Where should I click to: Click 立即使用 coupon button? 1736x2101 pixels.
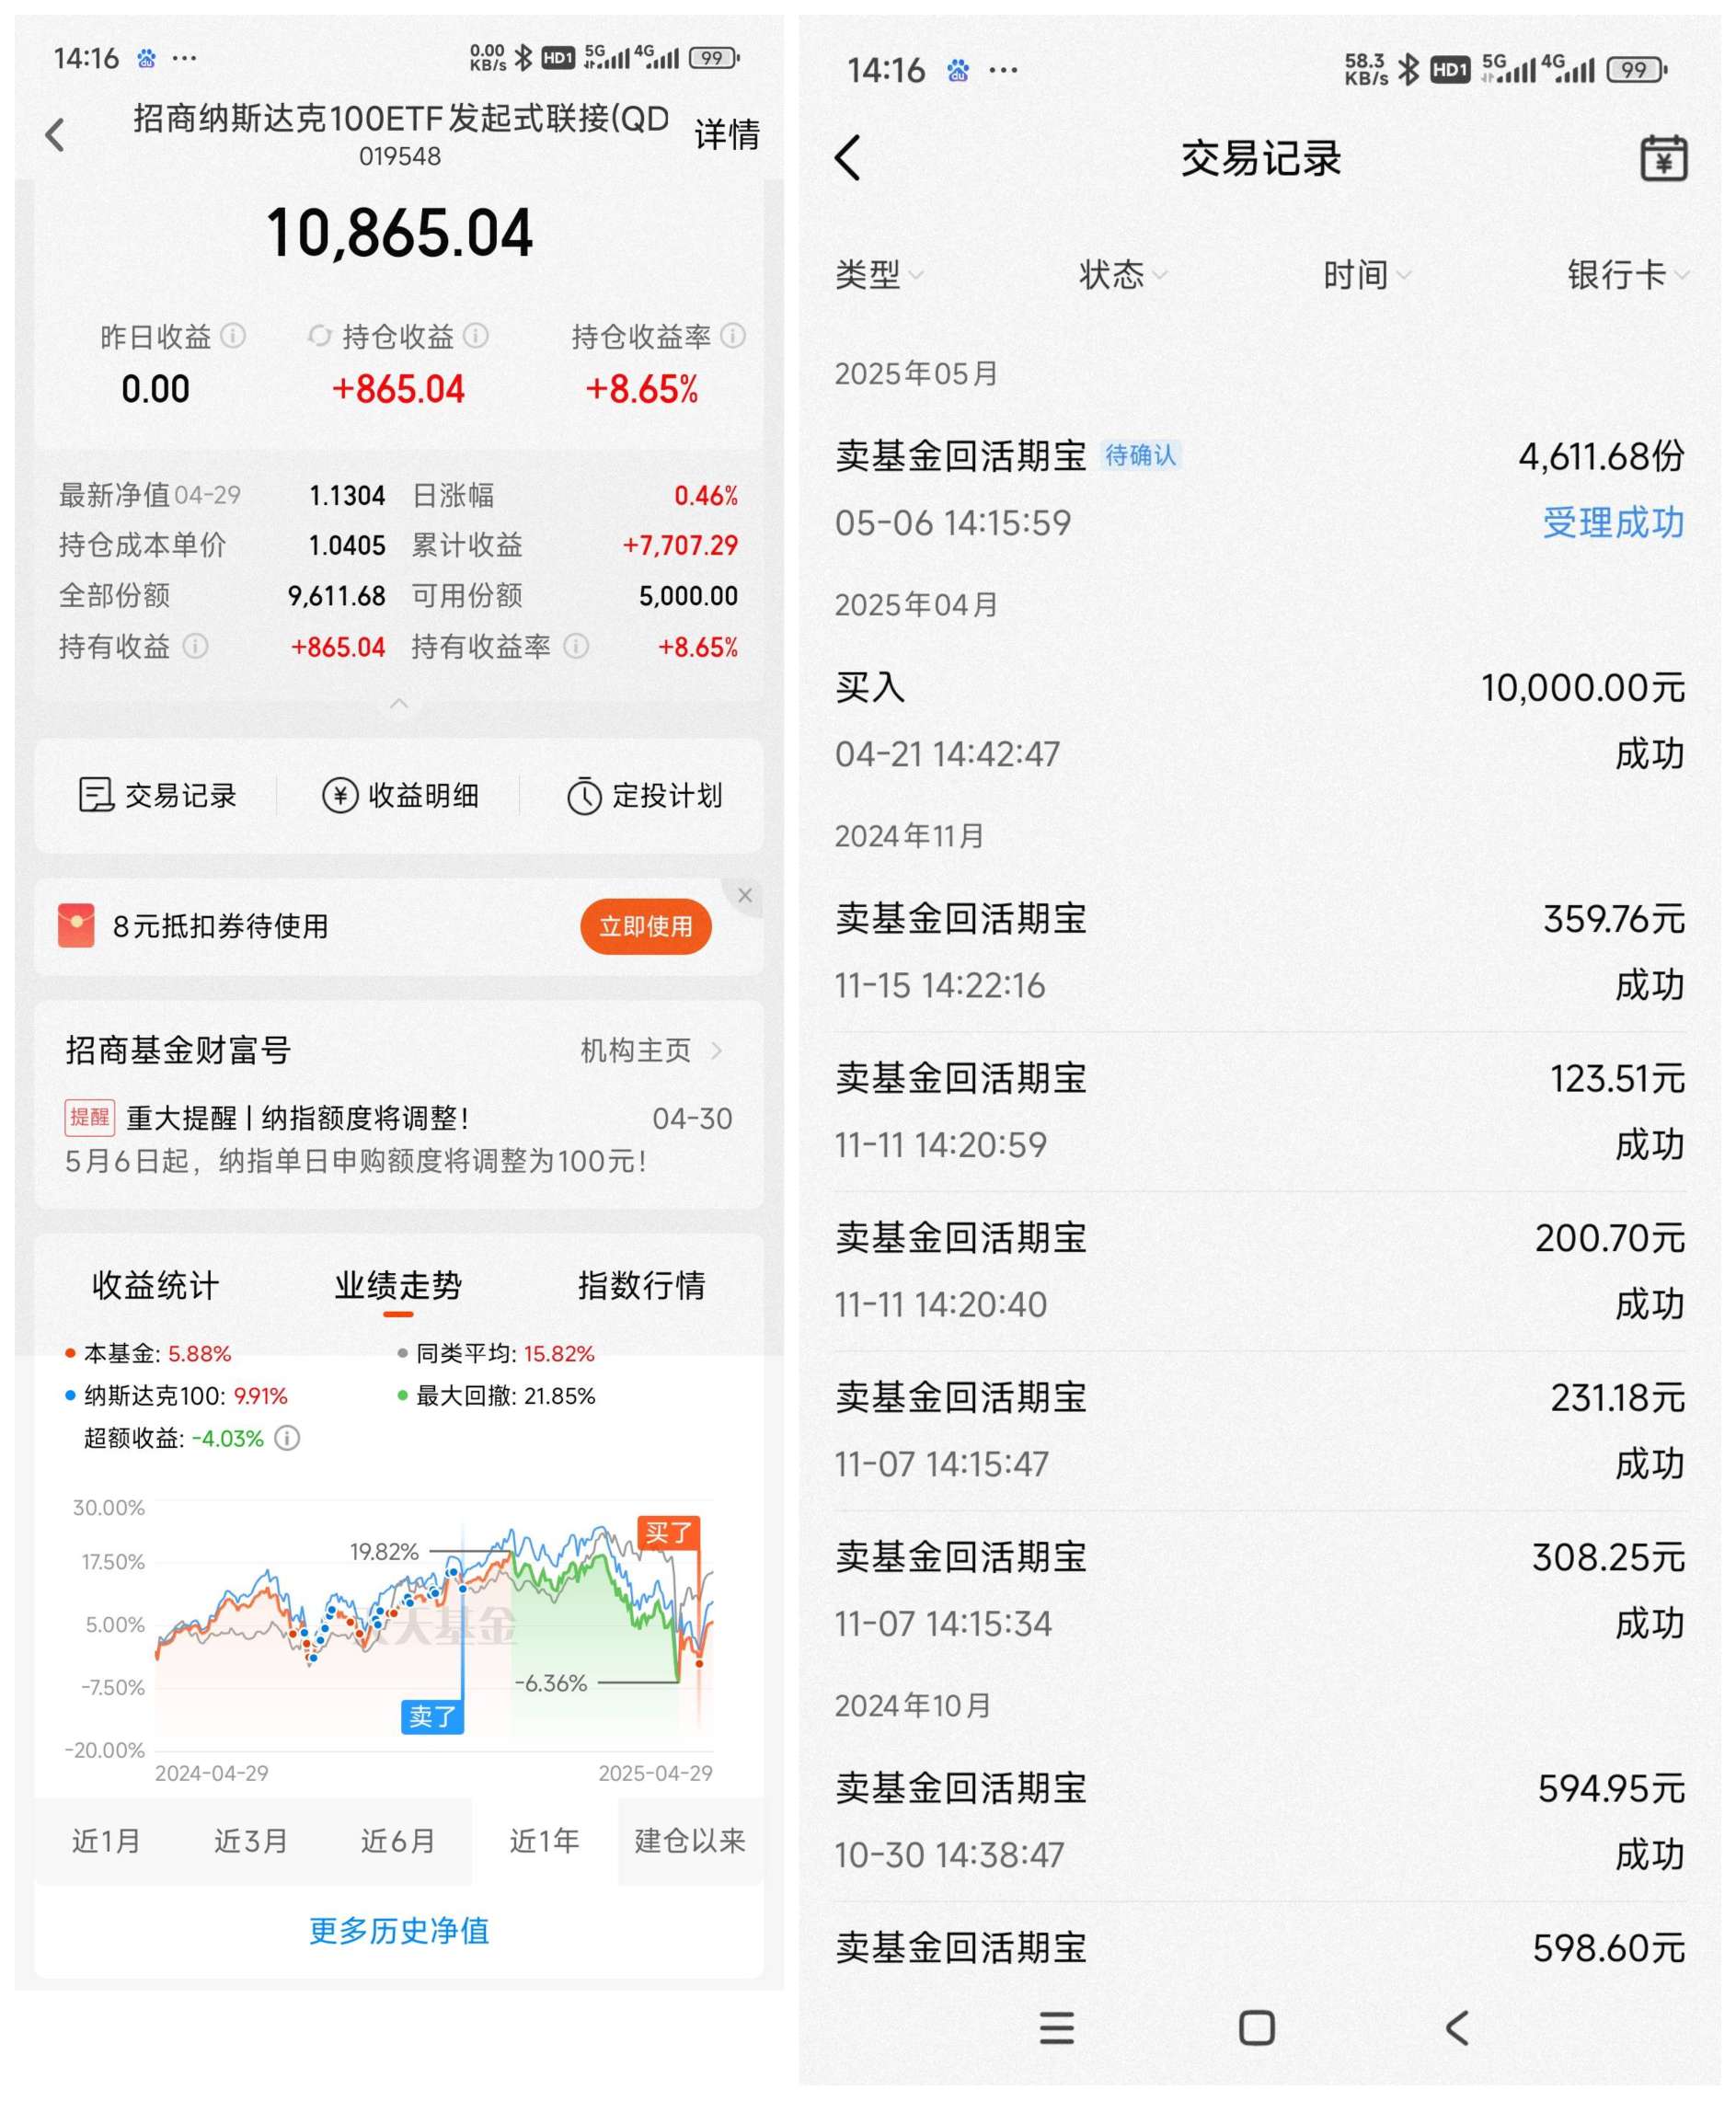pos(645,926)
